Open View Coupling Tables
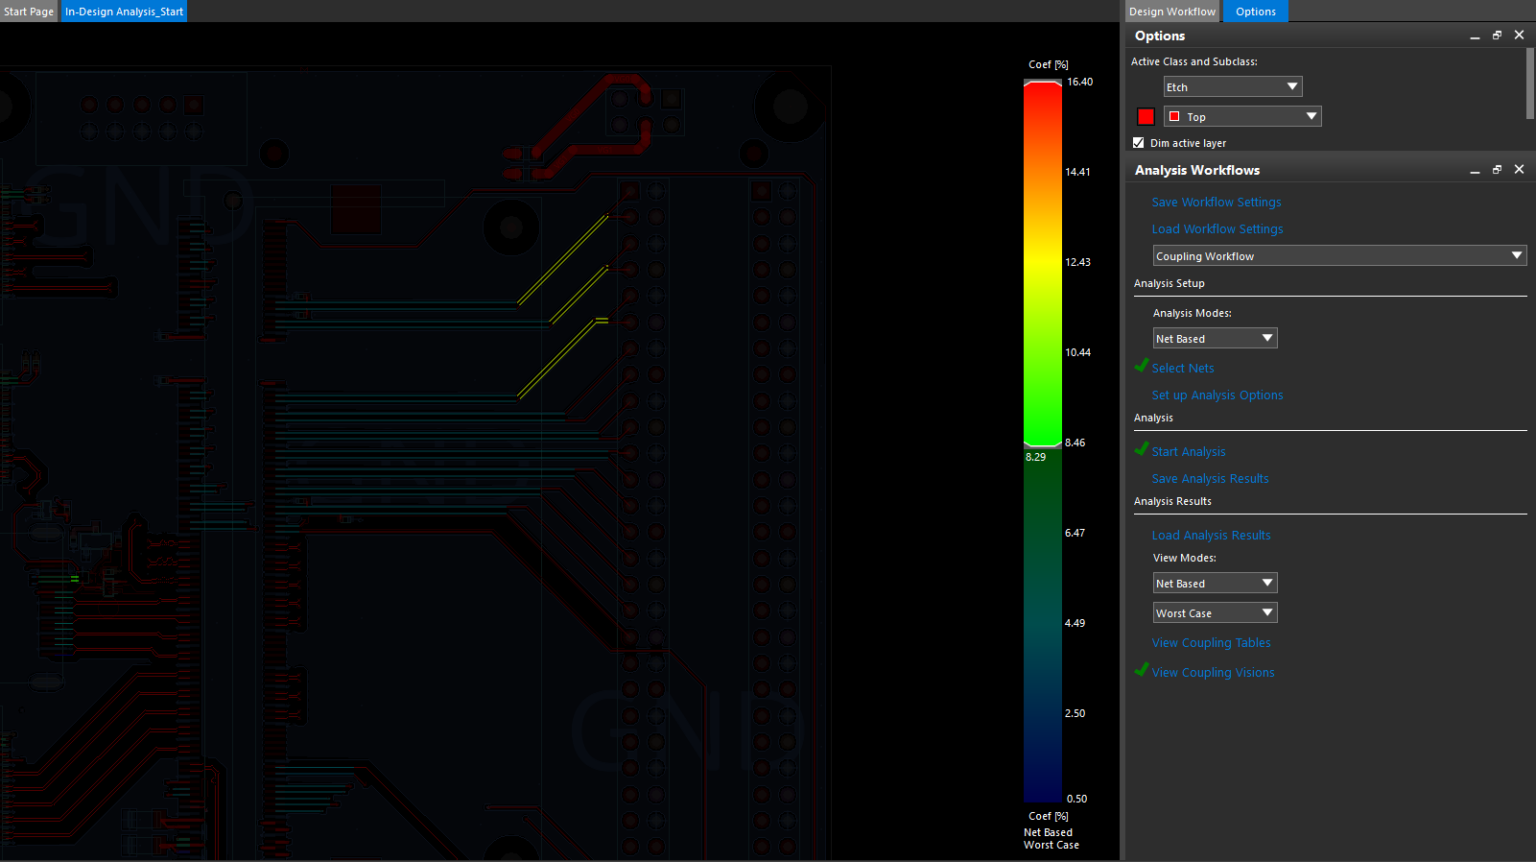This screenshot has width=1536, height=862. (1211, 642)
